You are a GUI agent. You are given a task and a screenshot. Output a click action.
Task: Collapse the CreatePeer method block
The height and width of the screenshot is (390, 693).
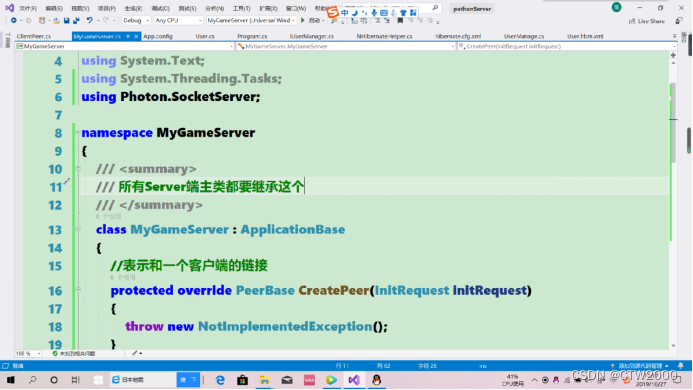tap(78, 290)
